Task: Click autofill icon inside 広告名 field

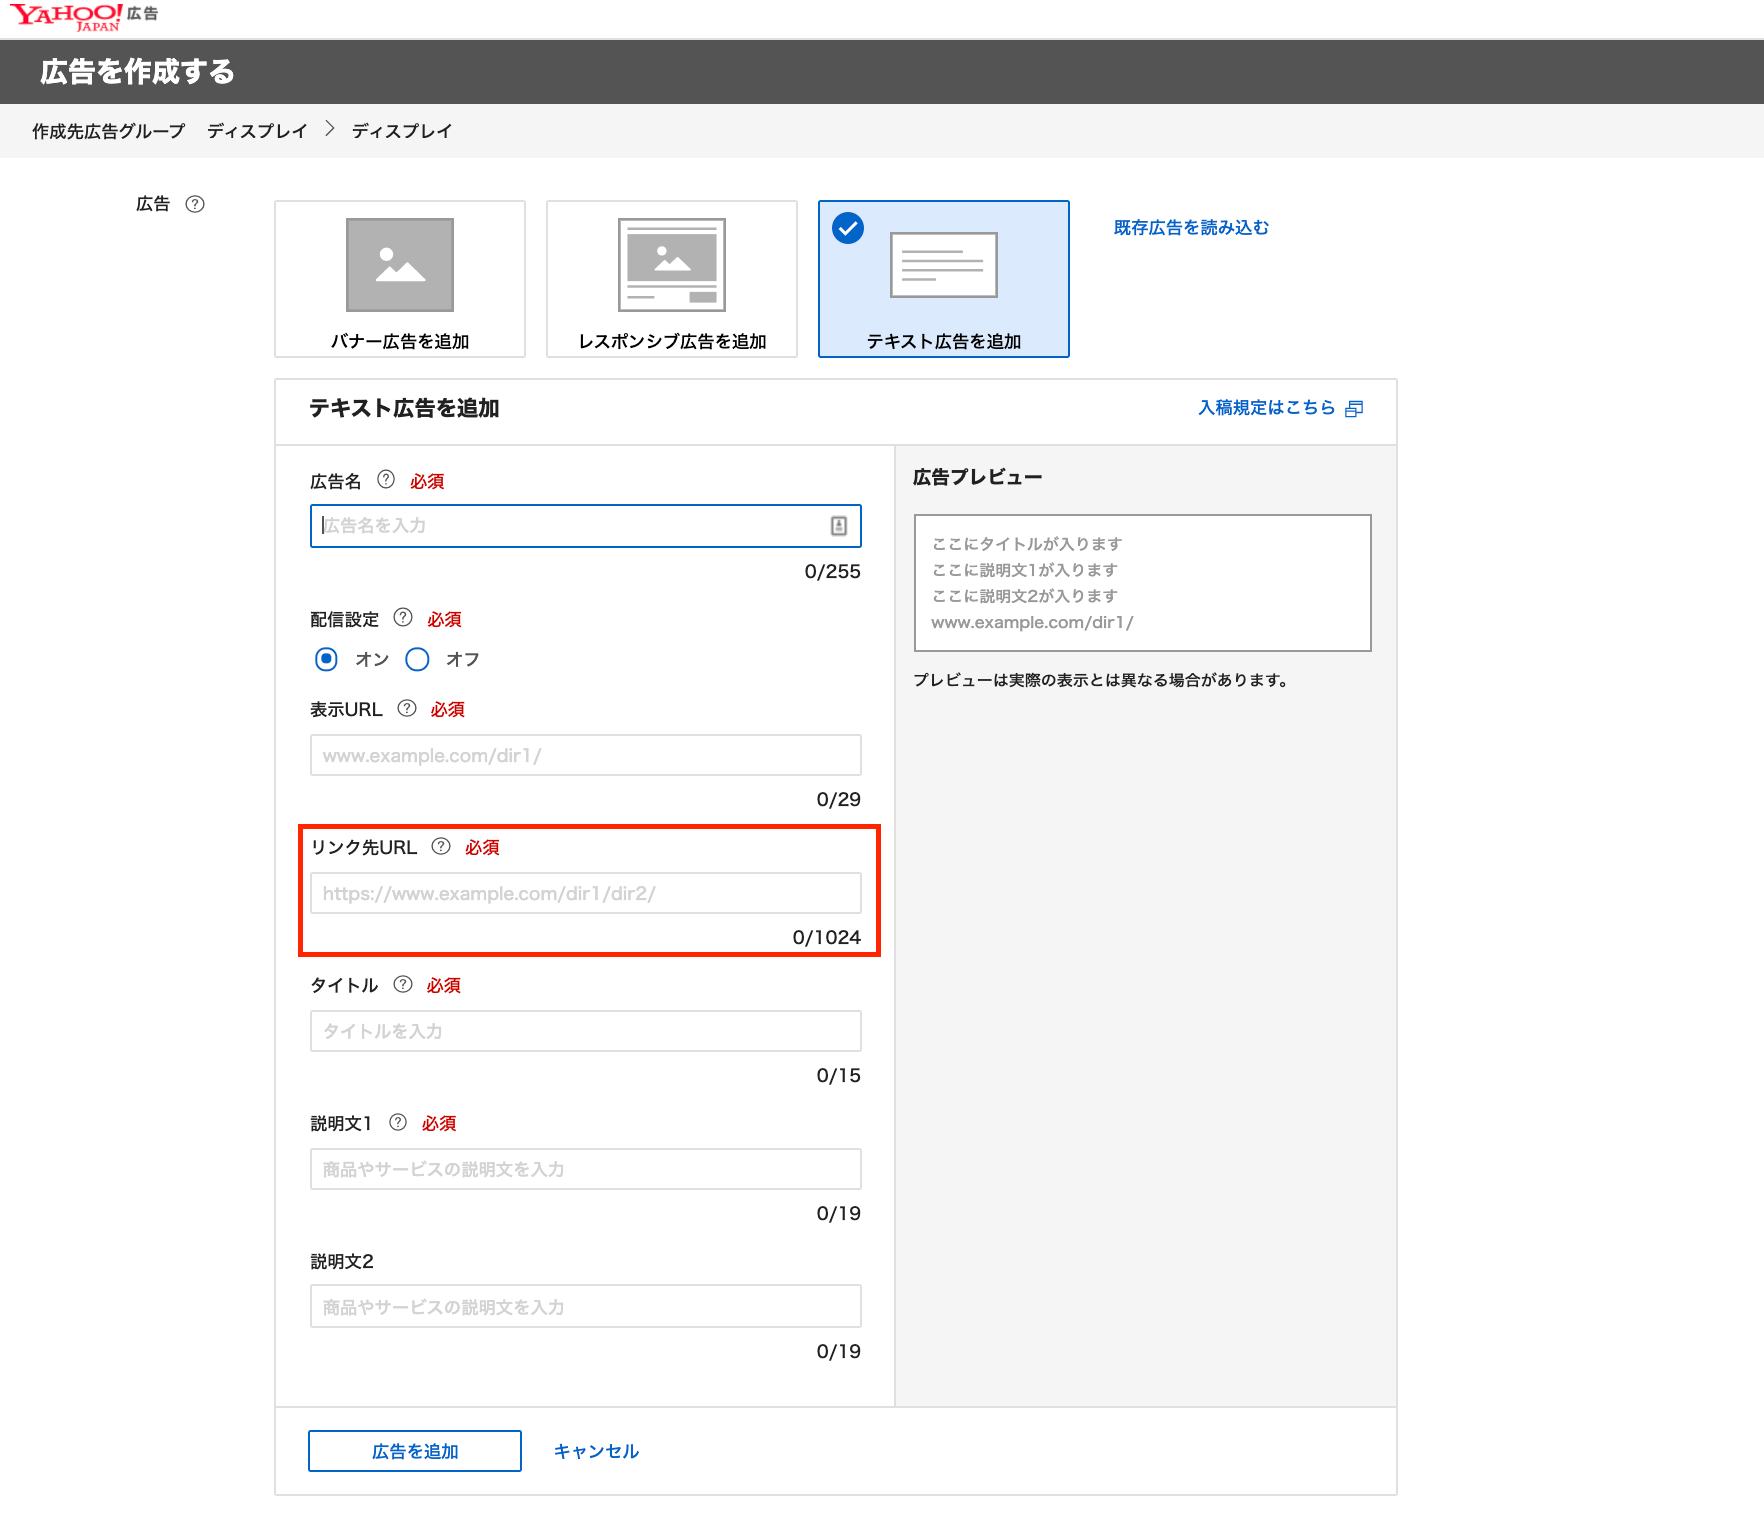Action: (839, 526)
